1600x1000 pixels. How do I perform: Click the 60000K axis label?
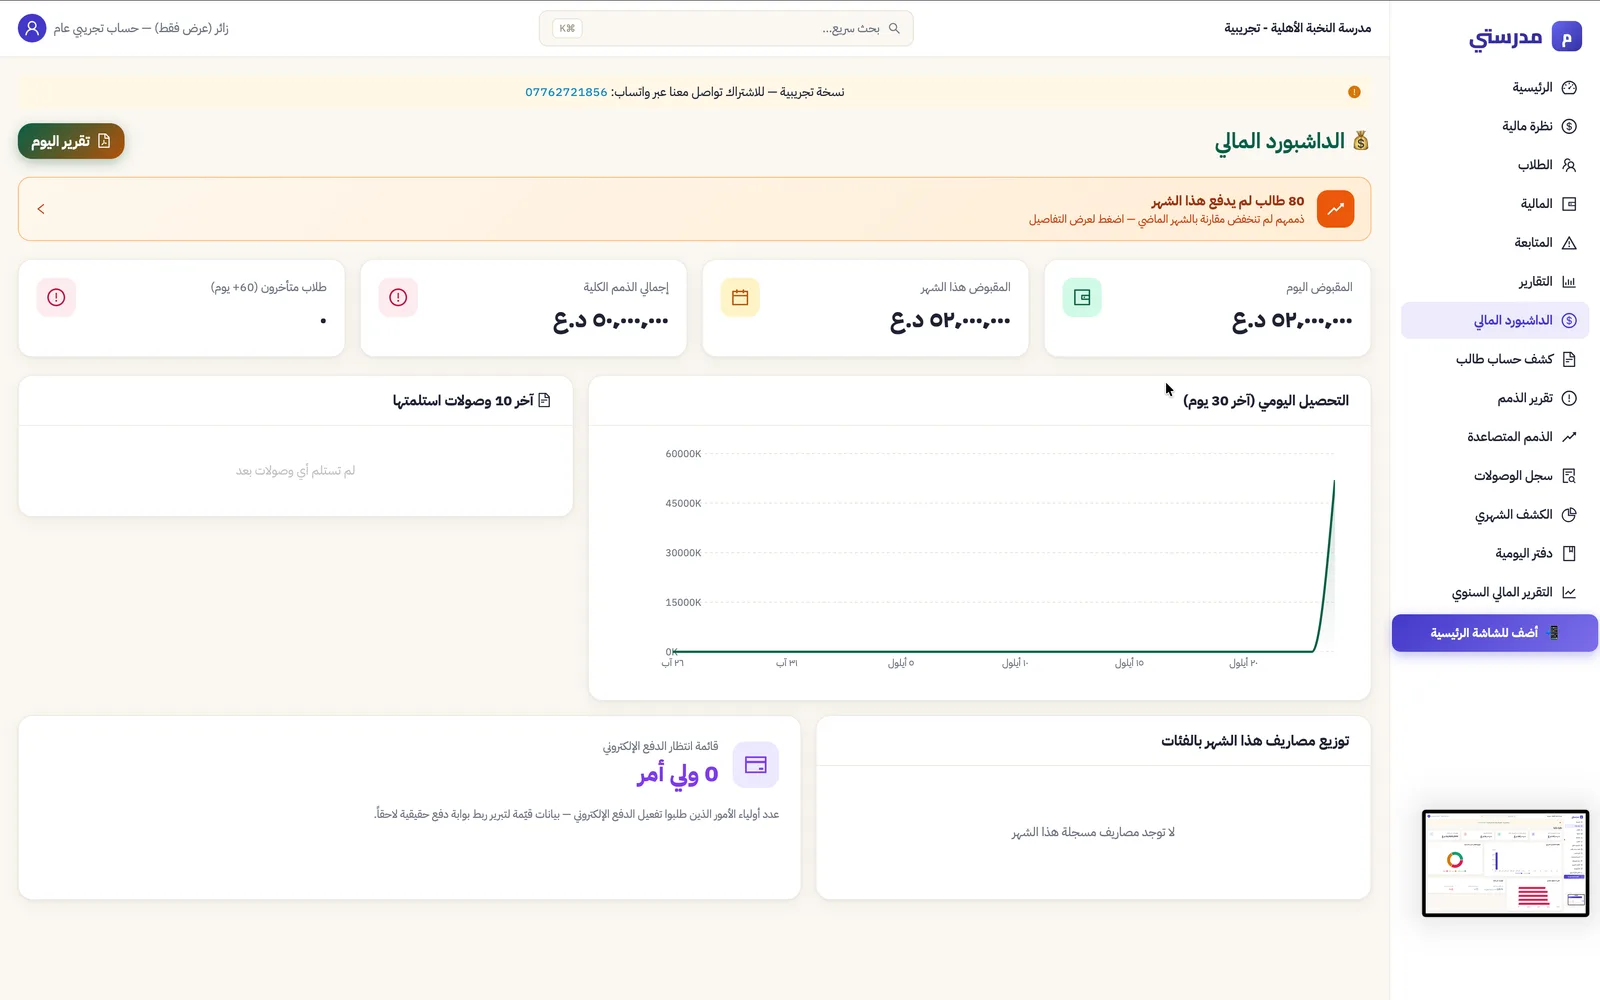coord(683,454)
